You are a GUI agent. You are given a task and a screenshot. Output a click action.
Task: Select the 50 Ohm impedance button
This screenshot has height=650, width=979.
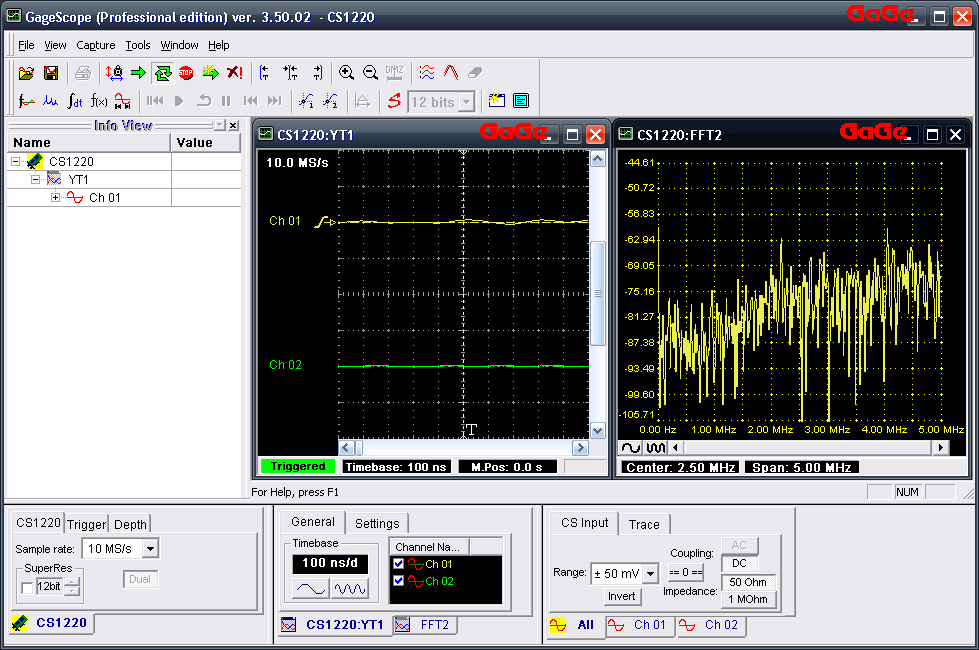(748, 582)
